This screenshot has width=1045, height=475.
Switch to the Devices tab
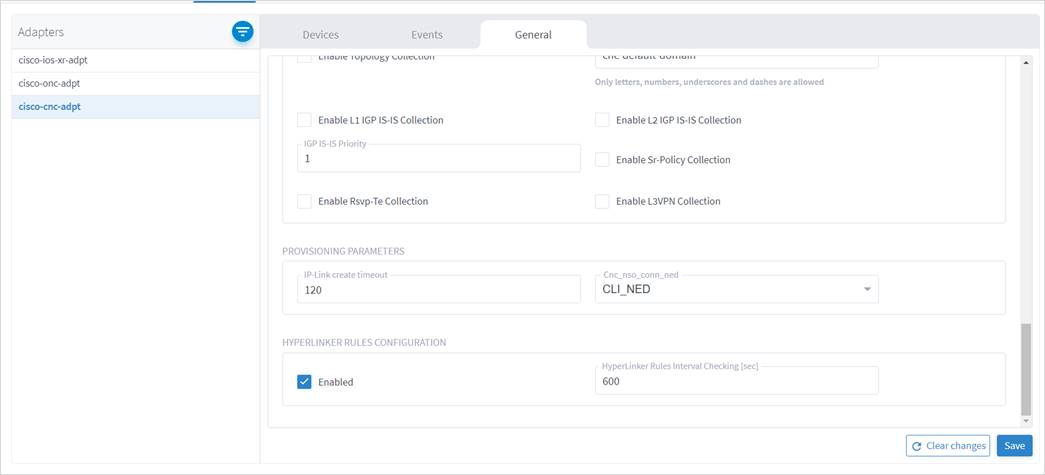click(321, 35)
